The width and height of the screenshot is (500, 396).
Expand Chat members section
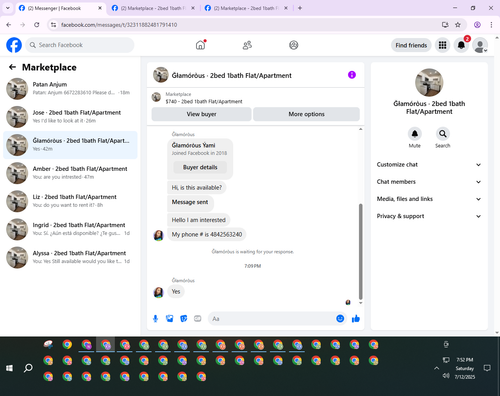[x=429, y=182]
